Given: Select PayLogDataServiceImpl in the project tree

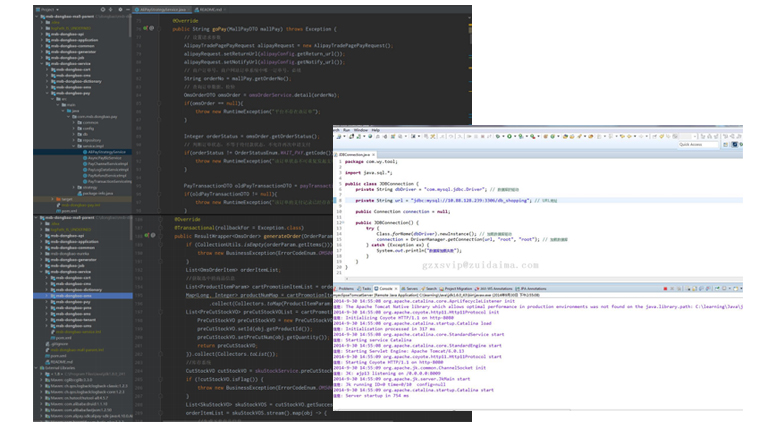Looking at the screenshot, I should click(x=105, y=170).
